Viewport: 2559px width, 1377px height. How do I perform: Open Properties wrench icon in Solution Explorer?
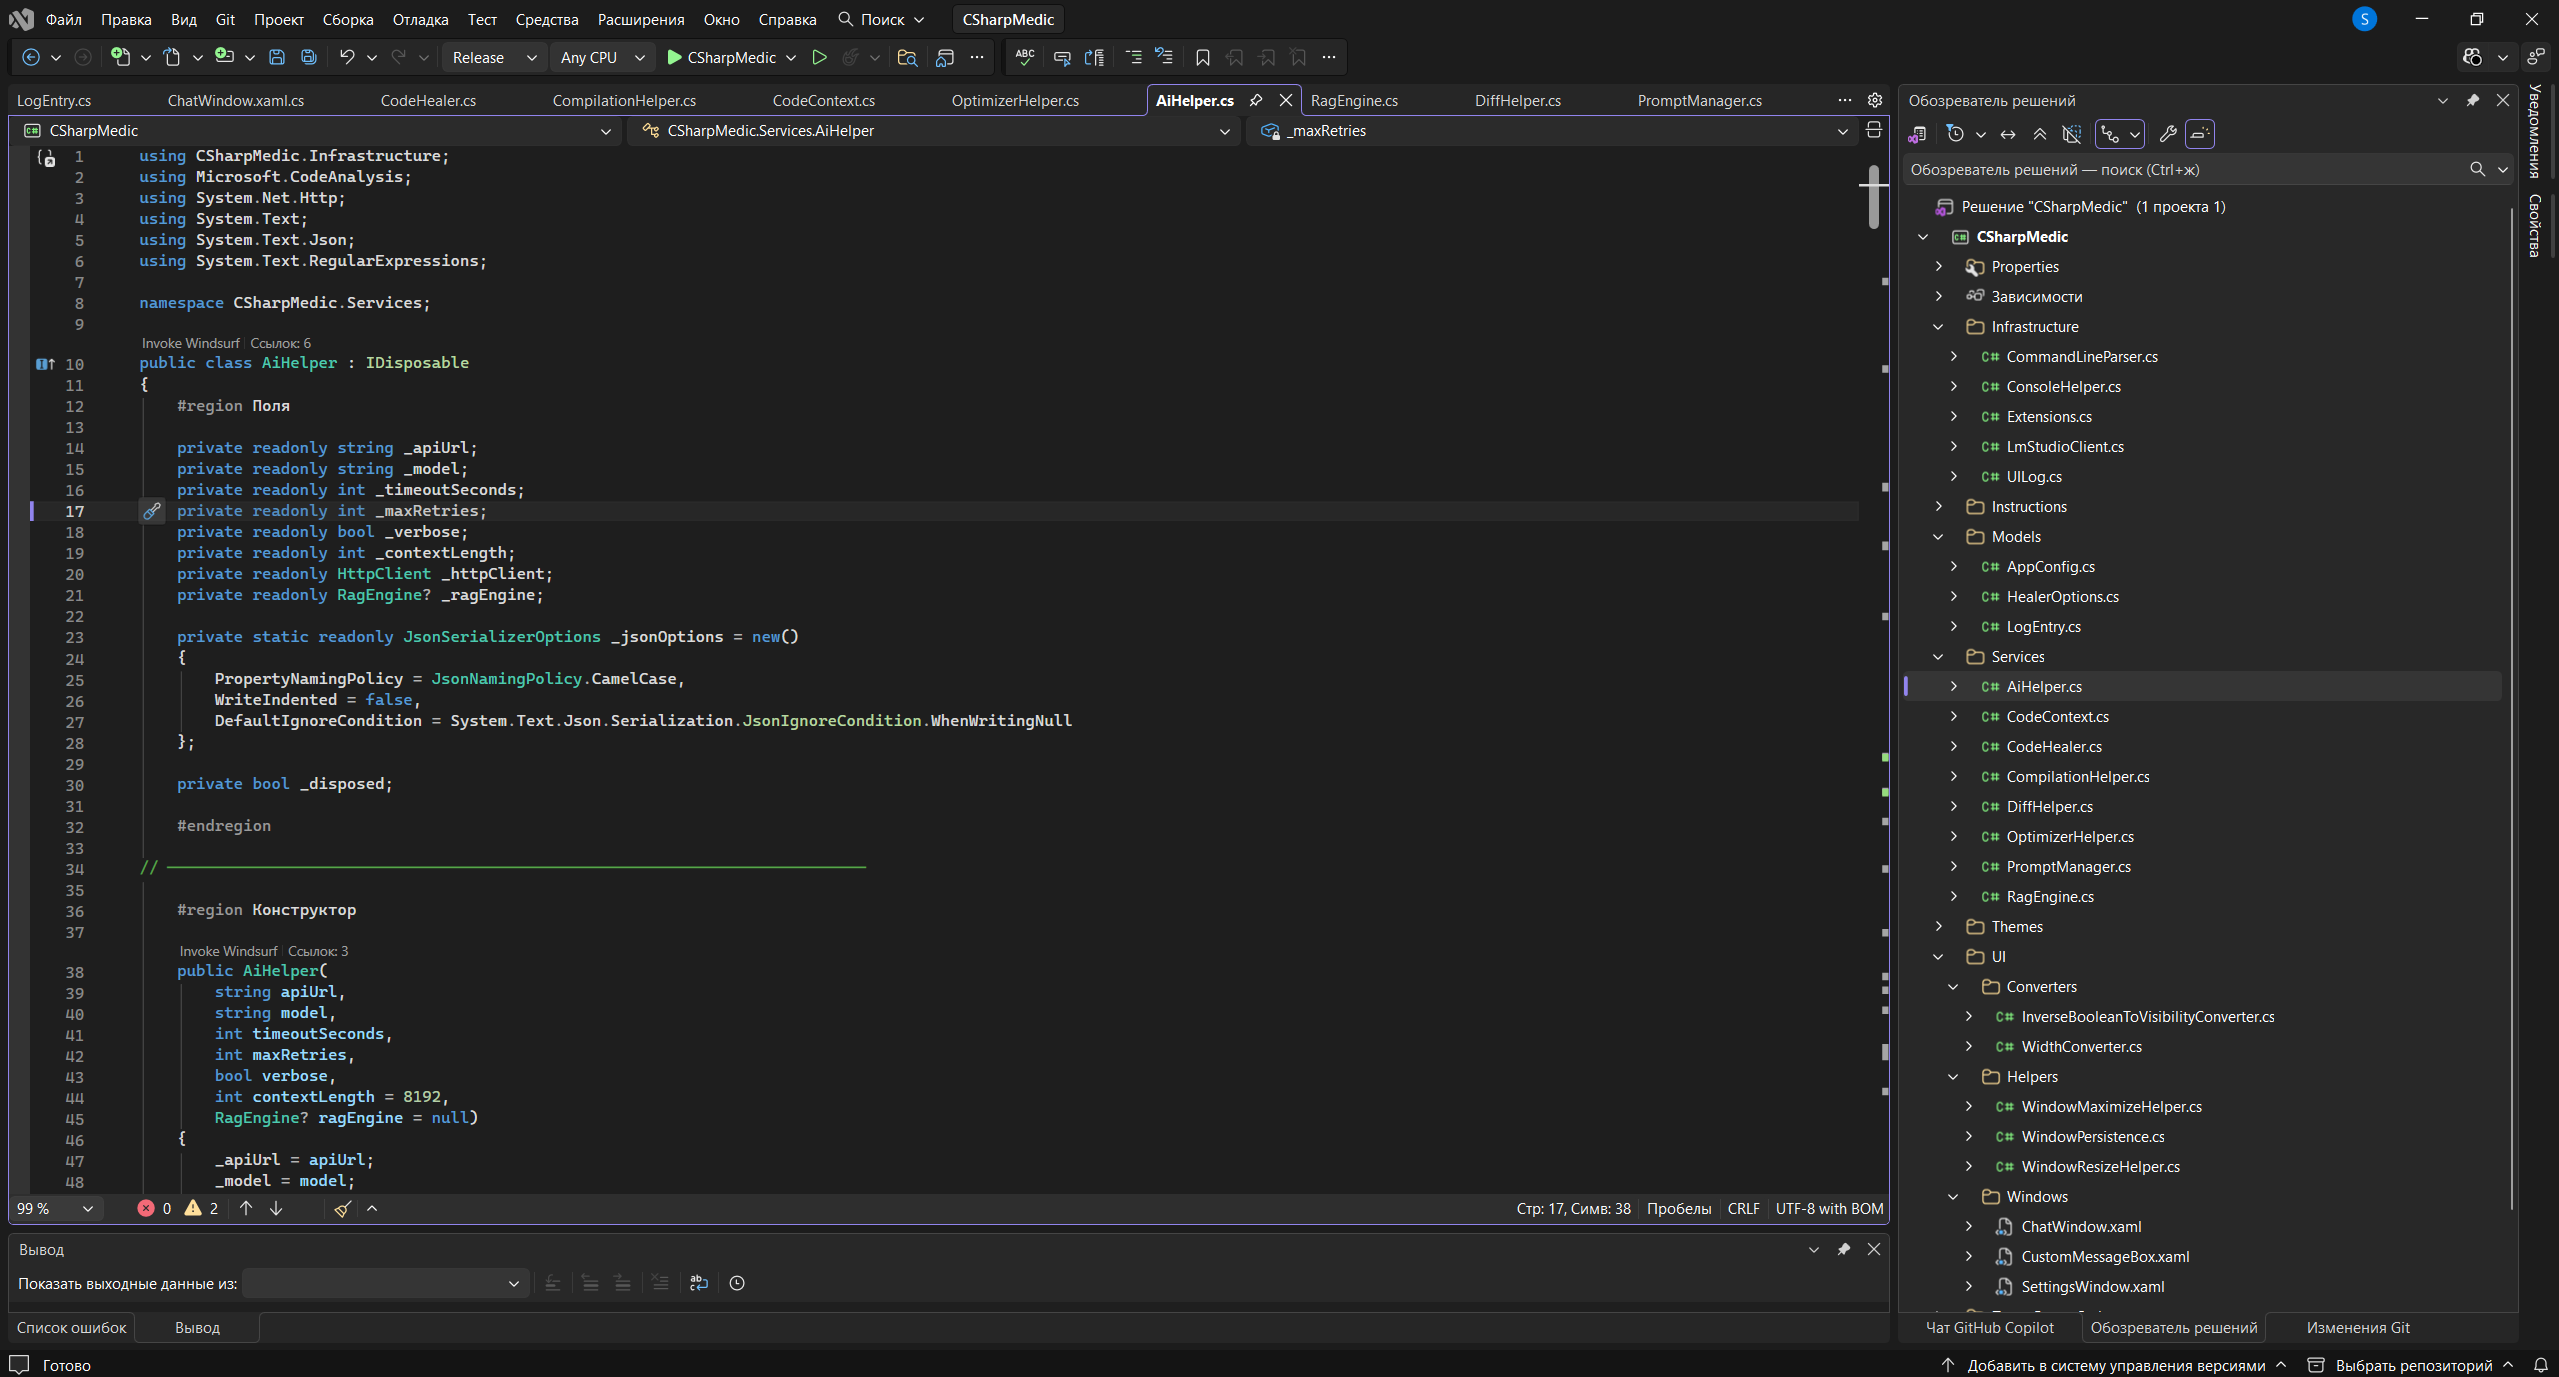coord(2167,133)
